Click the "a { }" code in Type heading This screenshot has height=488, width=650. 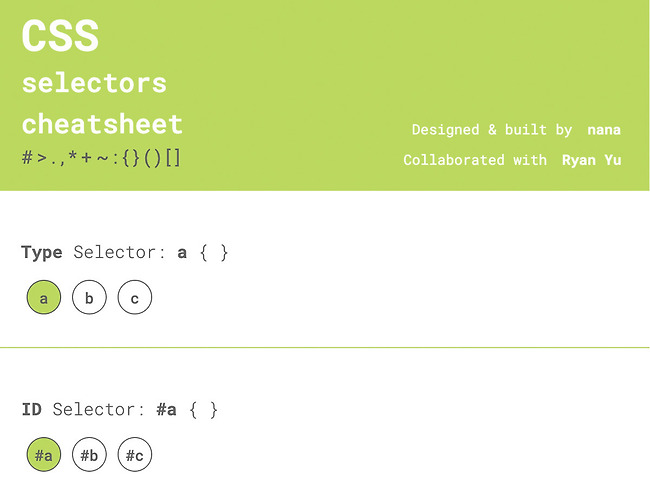(203, 253)
